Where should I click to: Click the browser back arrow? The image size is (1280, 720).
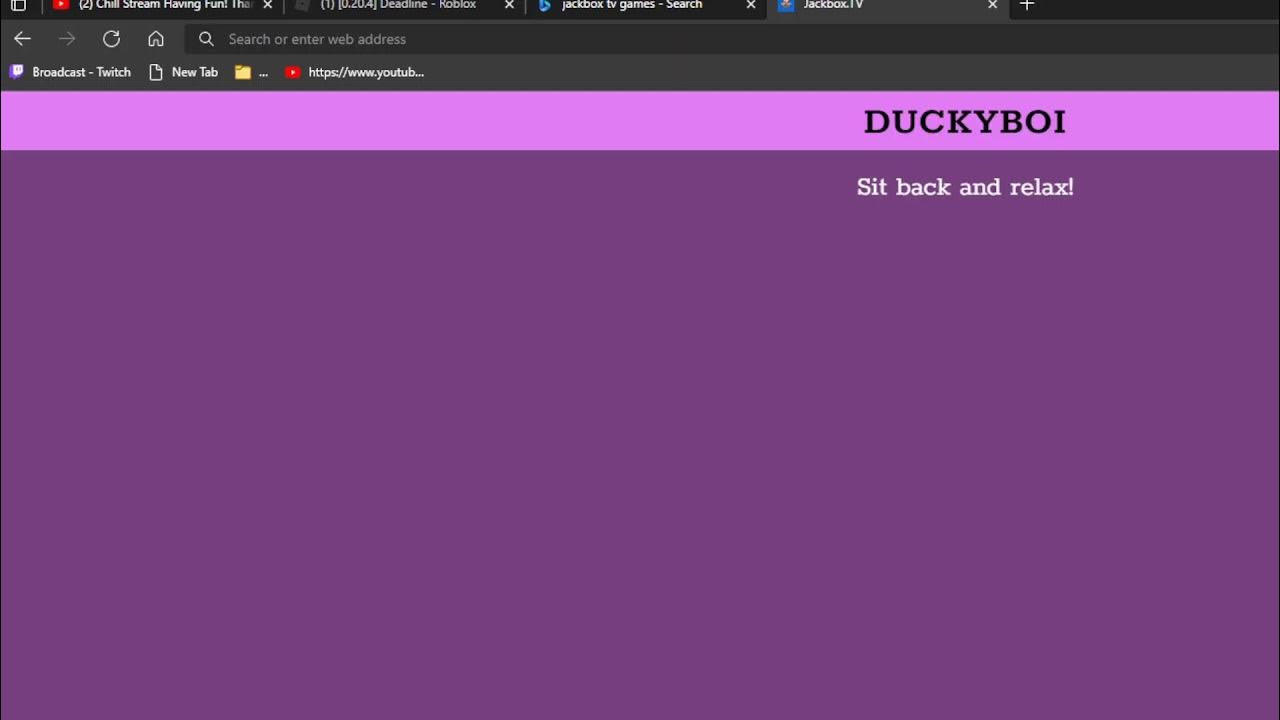[22, 39]
